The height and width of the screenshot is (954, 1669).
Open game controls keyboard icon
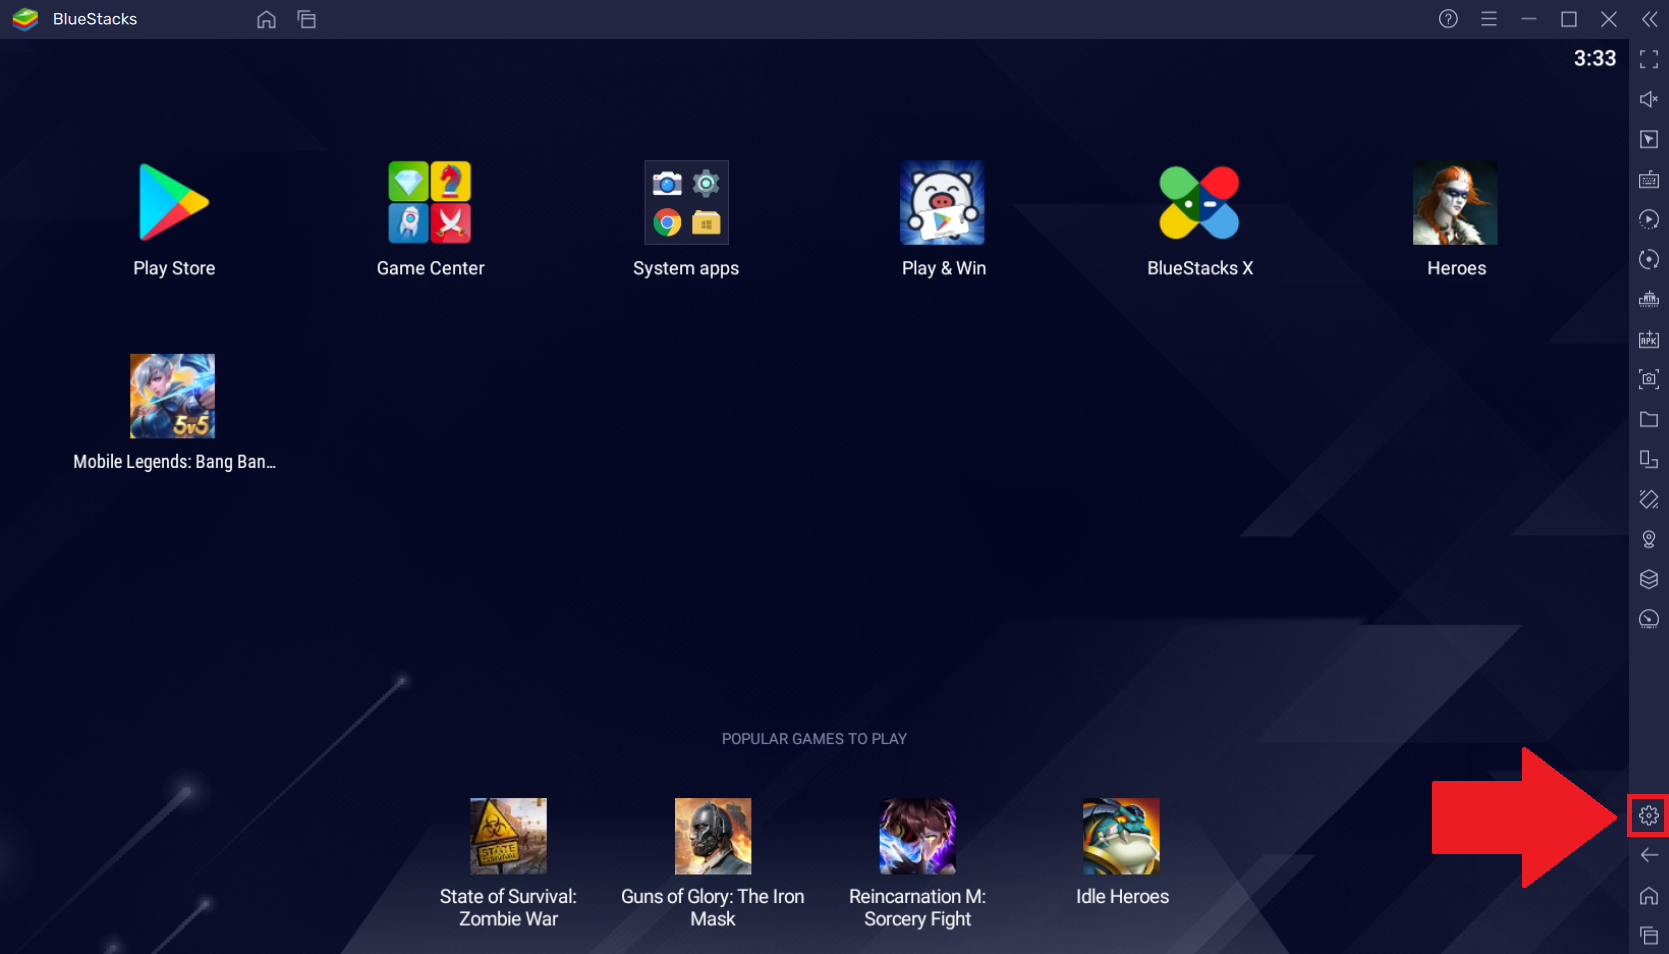point(1649,179)
